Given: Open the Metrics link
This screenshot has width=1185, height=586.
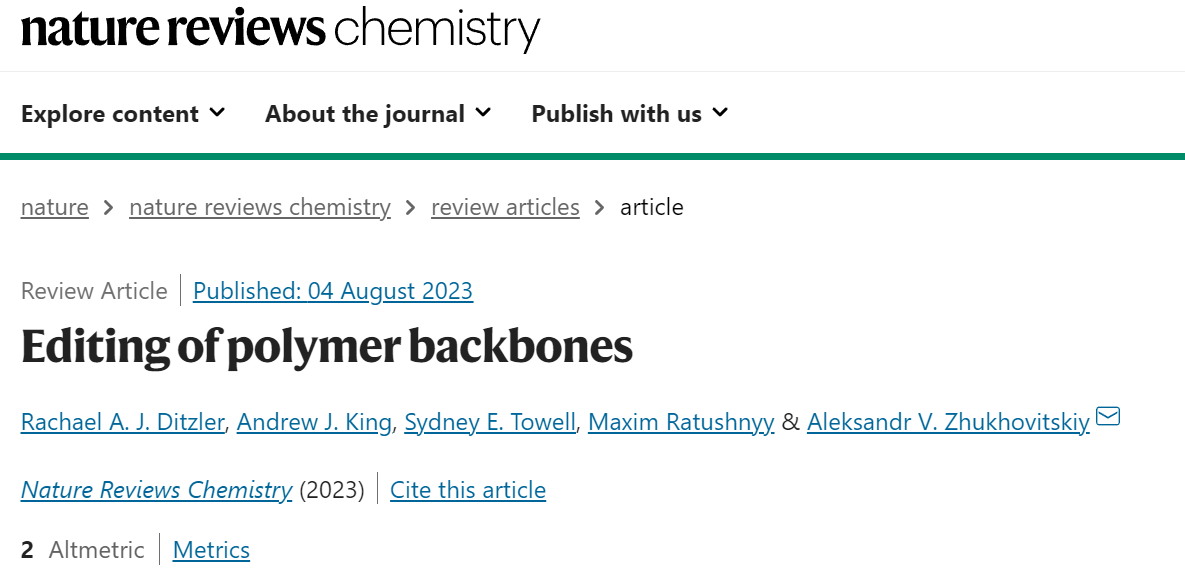Looking at the screenshot, I should [211, 550].
